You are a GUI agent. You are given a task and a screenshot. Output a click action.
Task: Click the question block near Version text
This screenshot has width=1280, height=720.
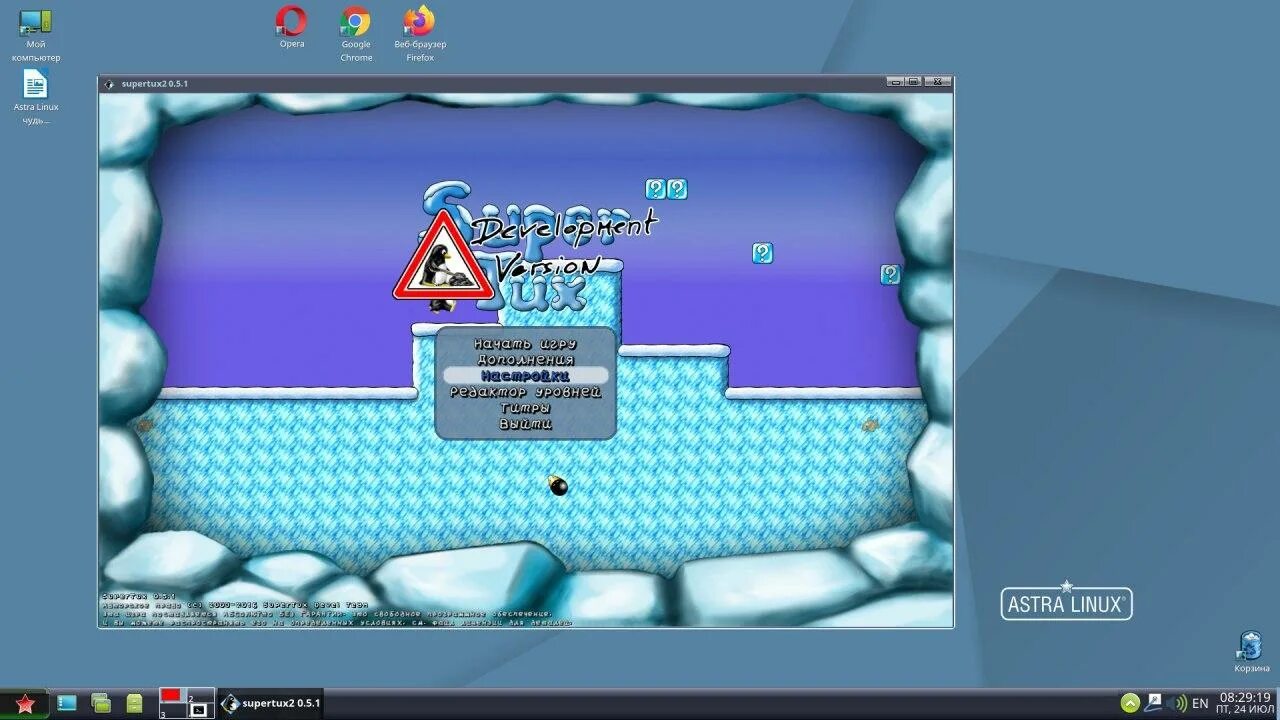(762, 253)
